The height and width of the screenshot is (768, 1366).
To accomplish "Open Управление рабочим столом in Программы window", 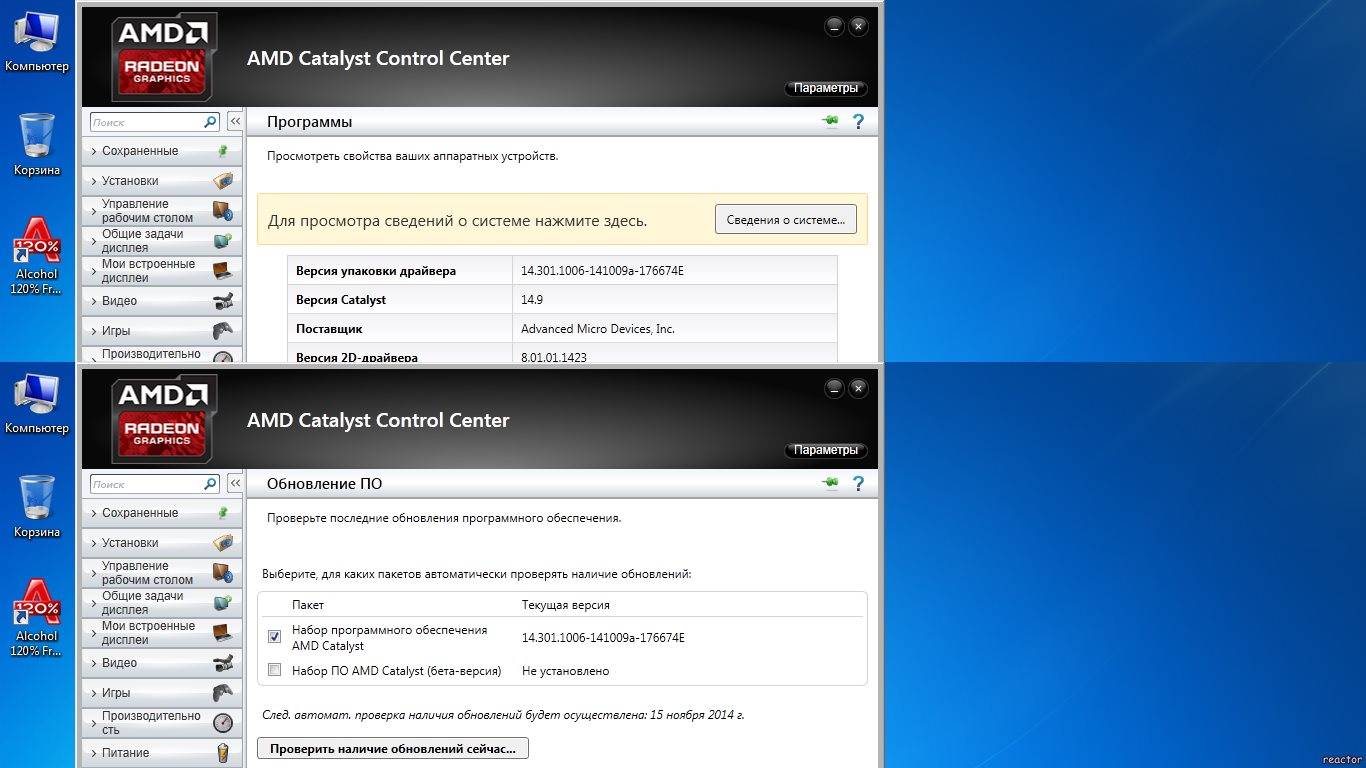I will click(x=162, y=211).
